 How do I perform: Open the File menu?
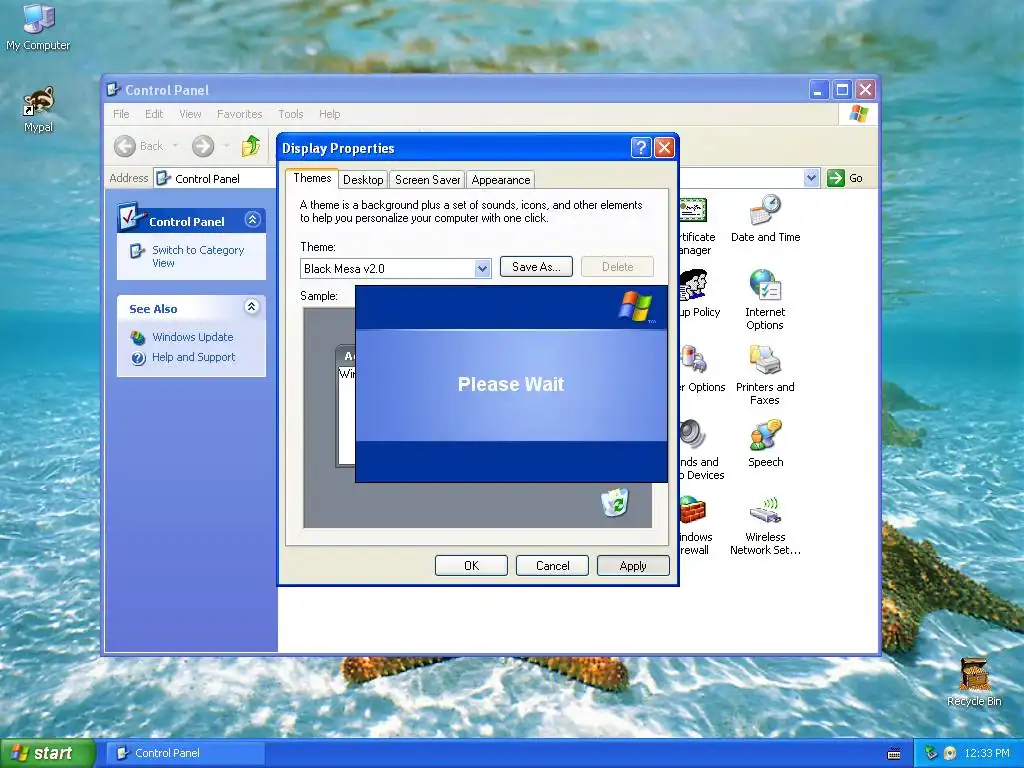(121, 114)
